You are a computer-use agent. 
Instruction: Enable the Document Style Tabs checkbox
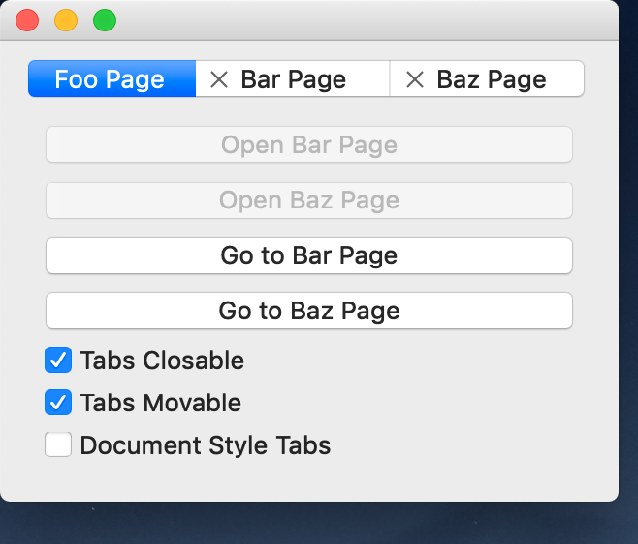[59, 445]
